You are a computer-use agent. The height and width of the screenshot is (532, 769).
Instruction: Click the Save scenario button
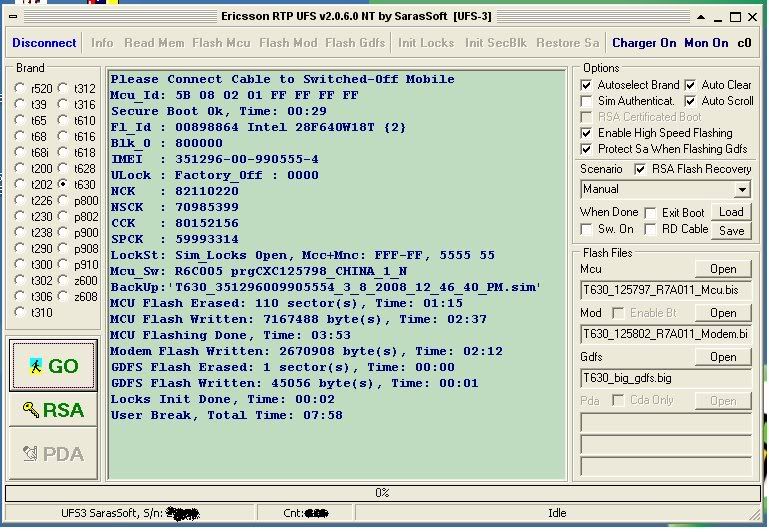(x=731, y=230)
